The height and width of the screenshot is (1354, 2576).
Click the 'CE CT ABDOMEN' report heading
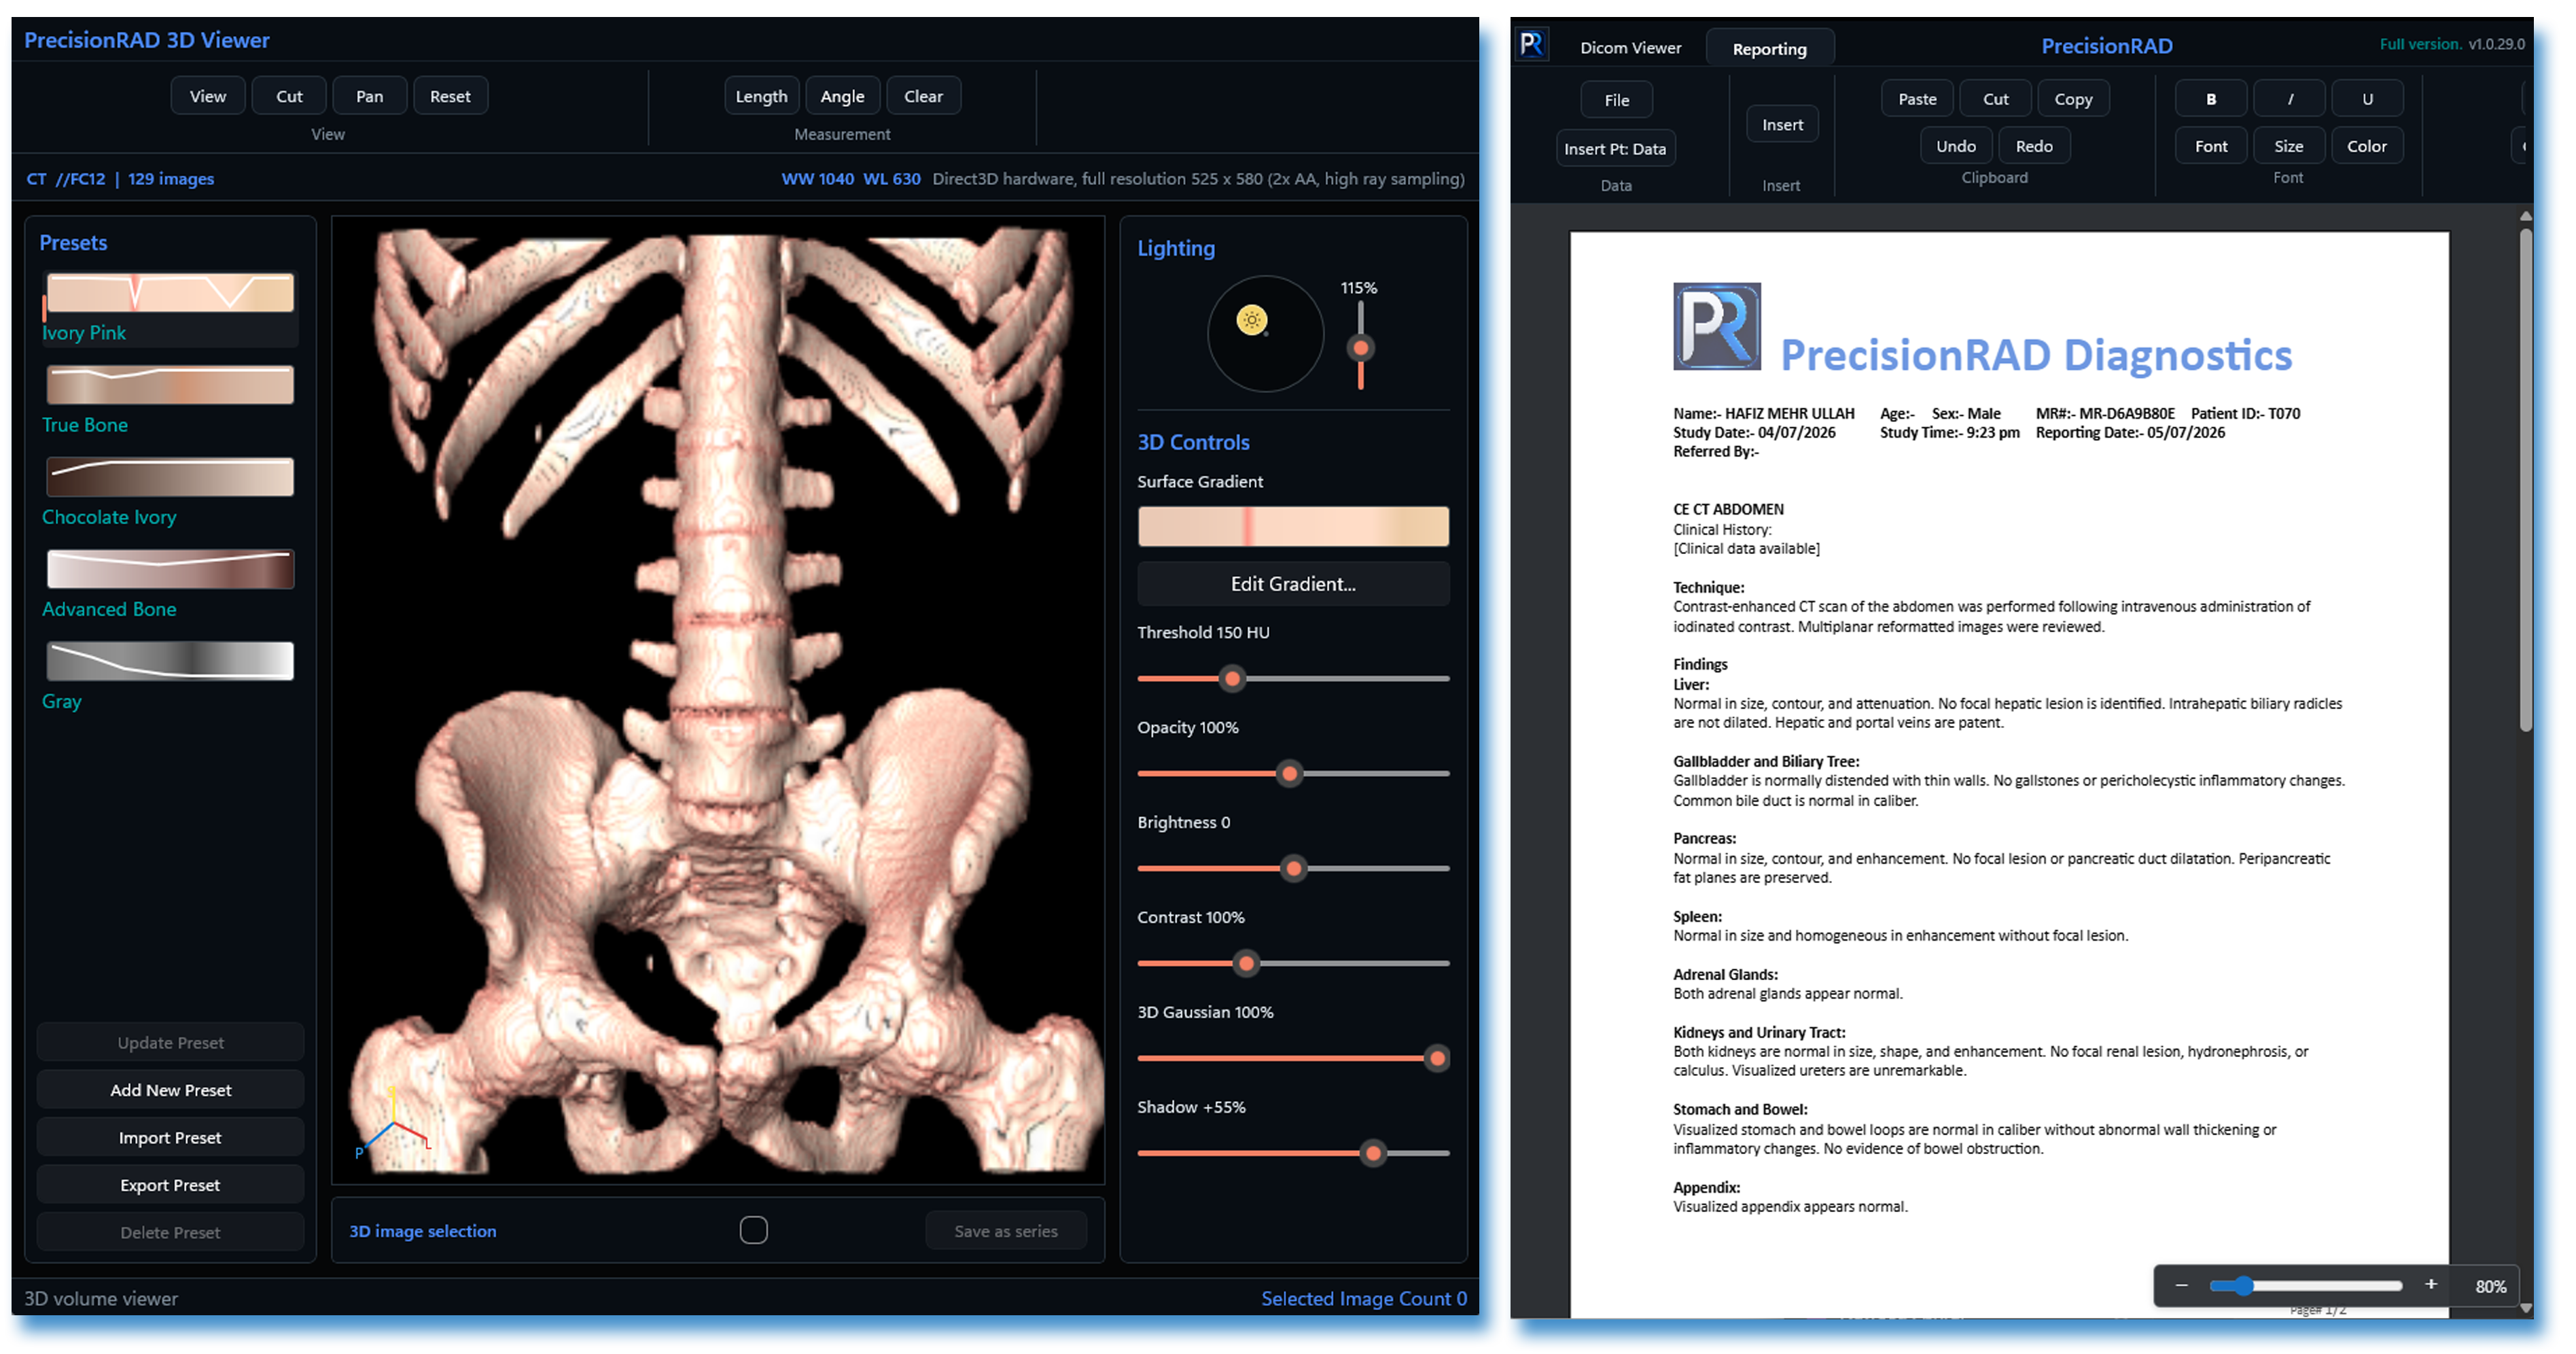point(1728,509)
